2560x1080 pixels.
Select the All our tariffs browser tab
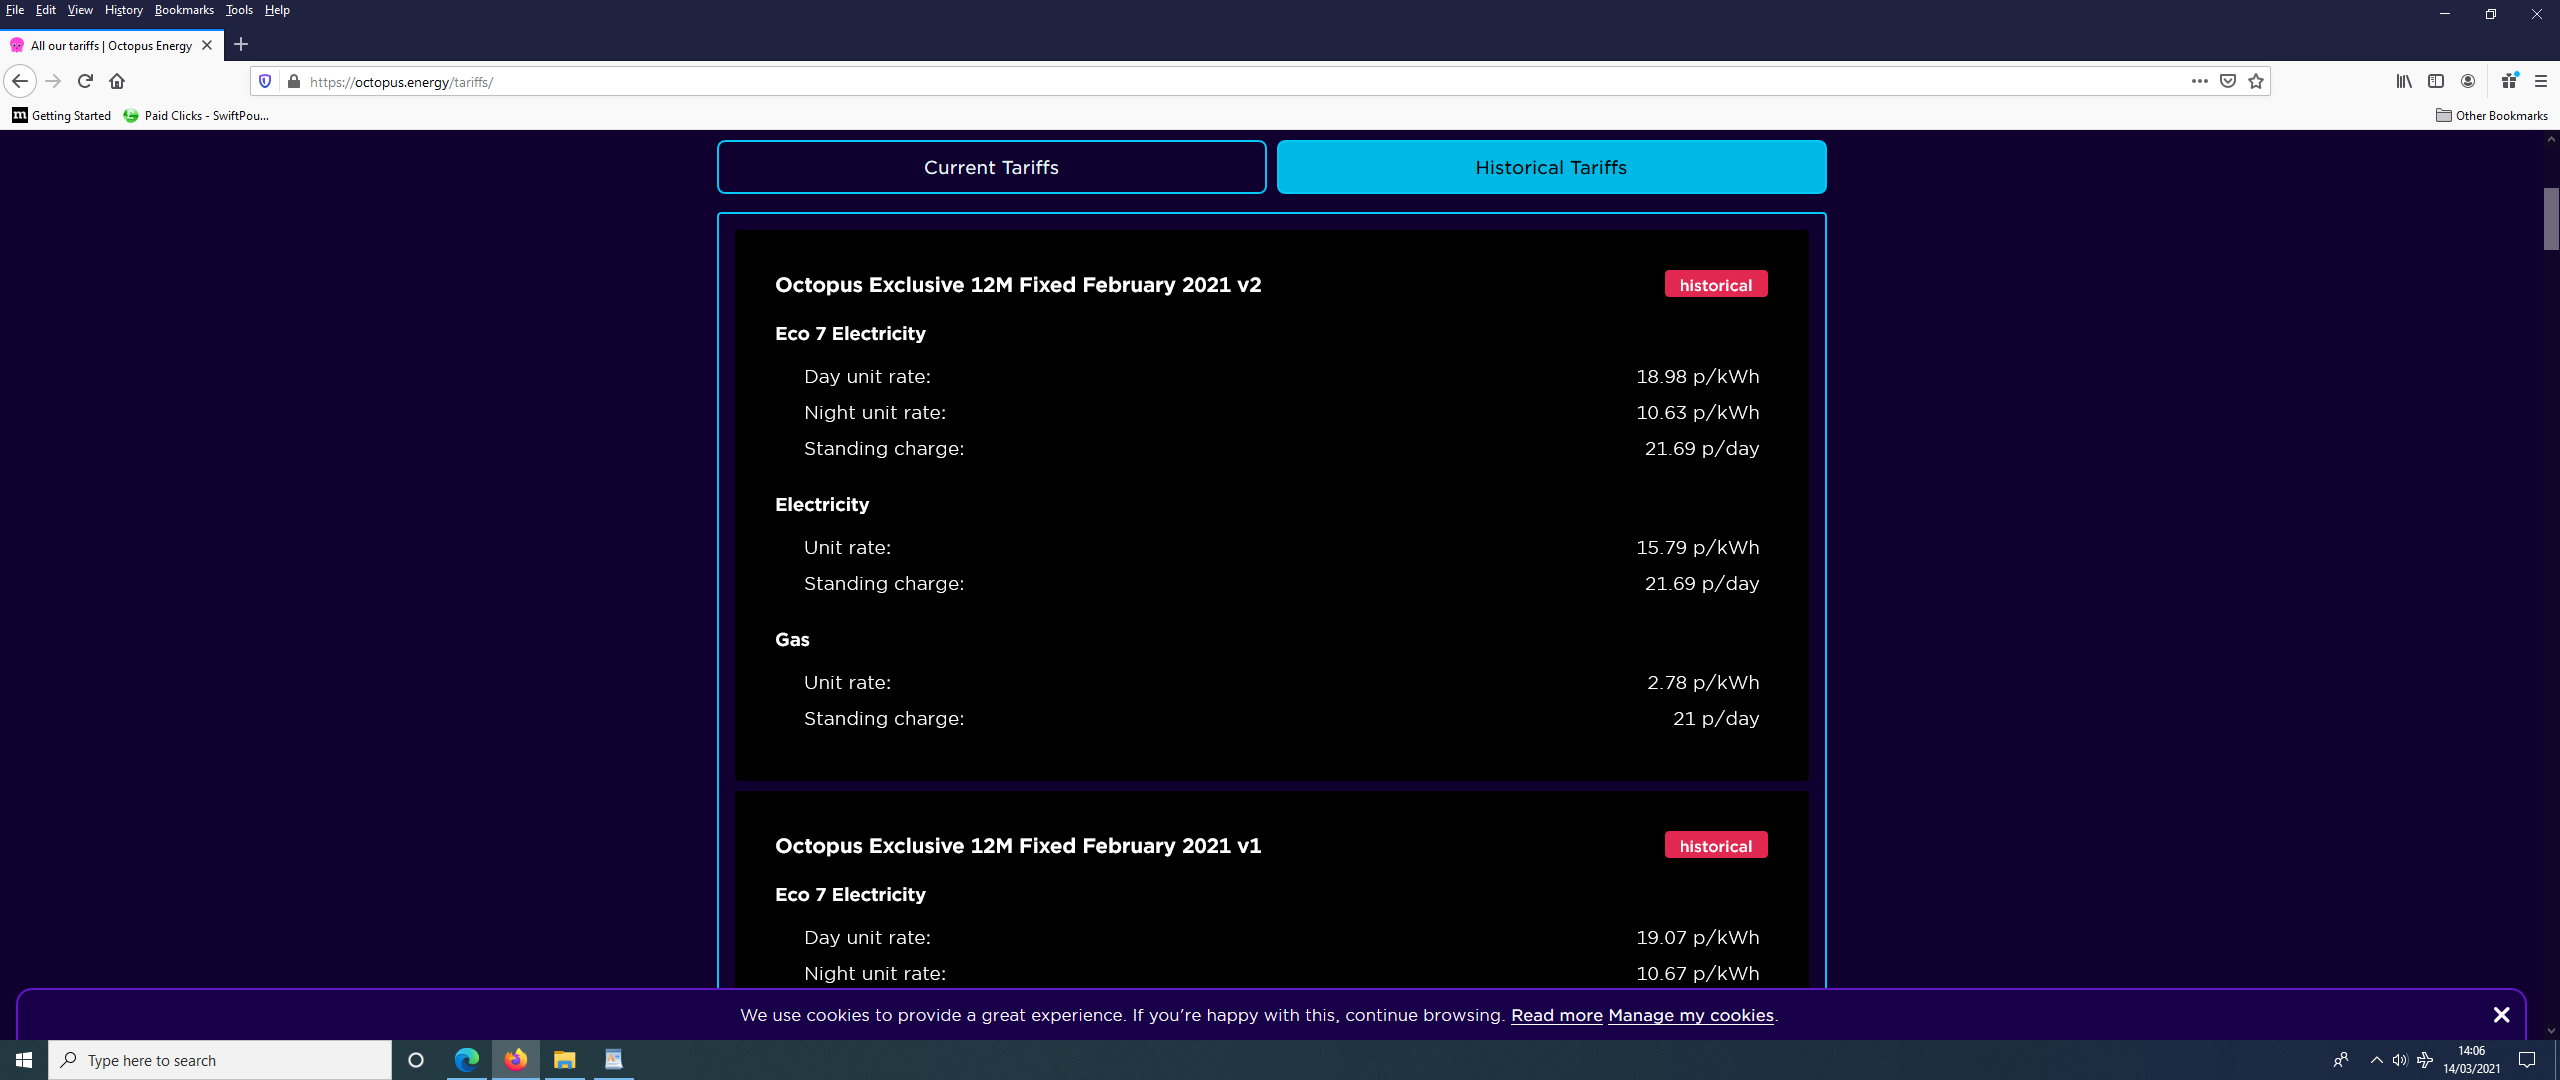coord(111,45)
